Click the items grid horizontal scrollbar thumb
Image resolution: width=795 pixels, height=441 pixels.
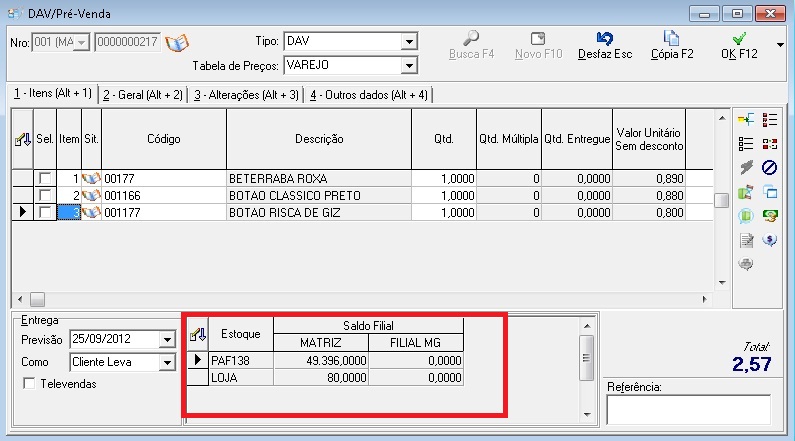click(38, 299)
